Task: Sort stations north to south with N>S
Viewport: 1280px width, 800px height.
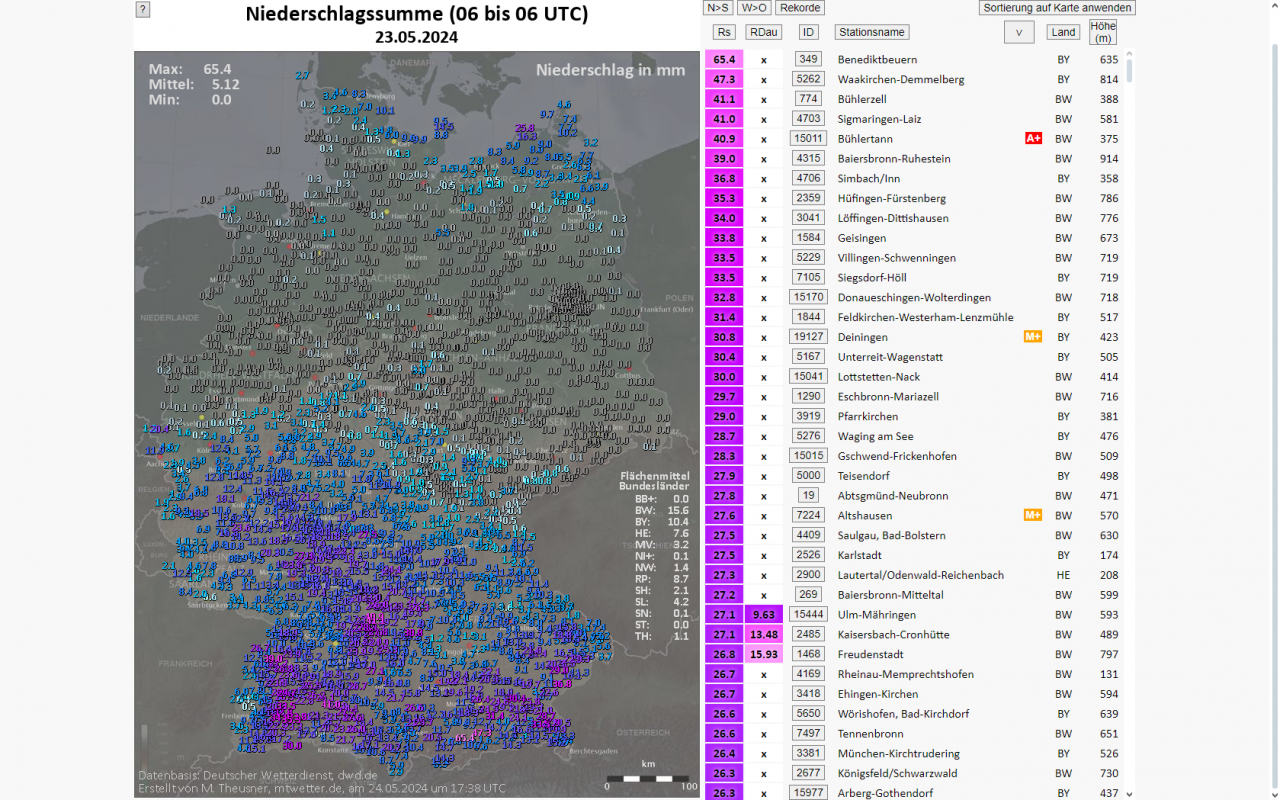Action: (718, 8)
